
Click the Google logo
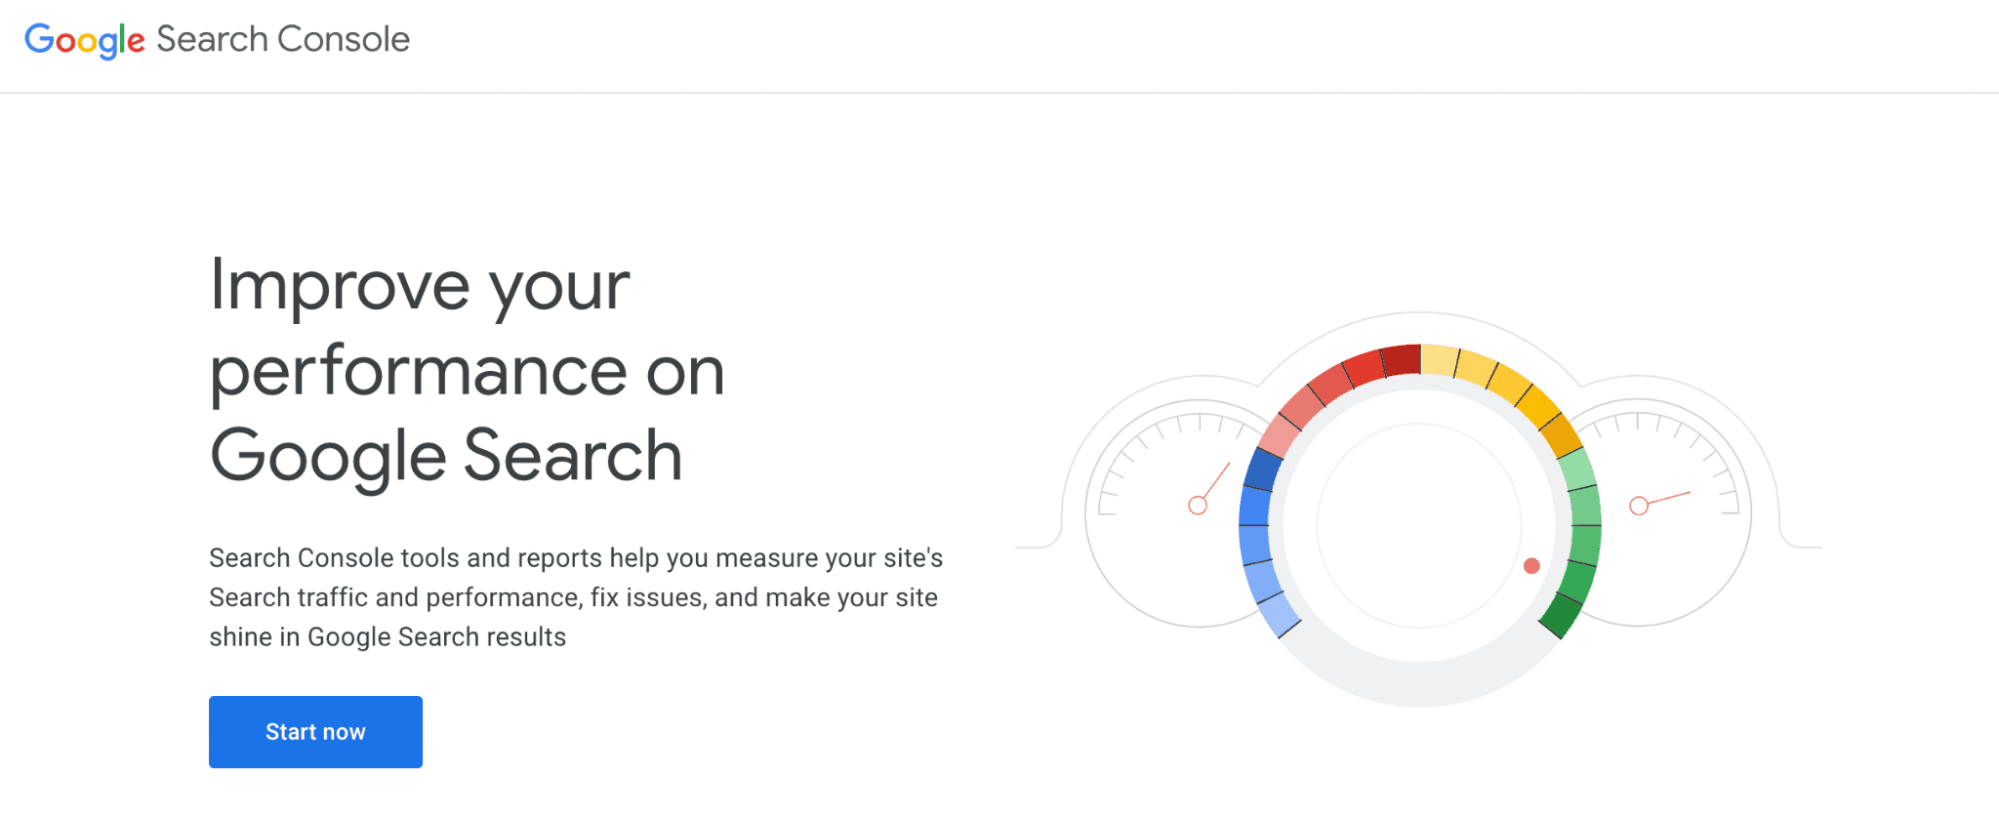(x=84, y=40)
